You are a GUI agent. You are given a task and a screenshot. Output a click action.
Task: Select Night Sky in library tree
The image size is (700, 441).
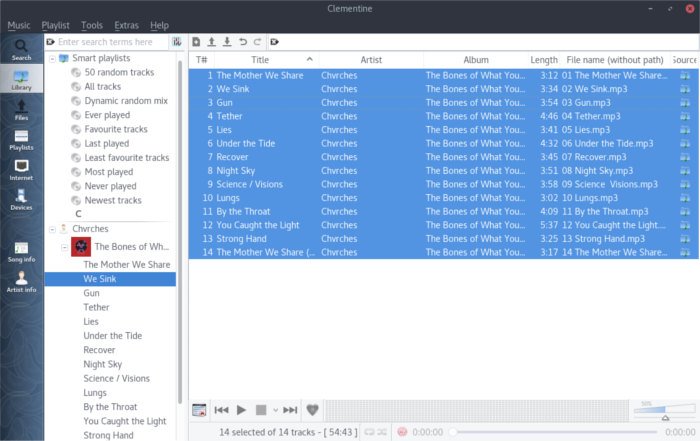pyautogui.click(x=103, y=364)
